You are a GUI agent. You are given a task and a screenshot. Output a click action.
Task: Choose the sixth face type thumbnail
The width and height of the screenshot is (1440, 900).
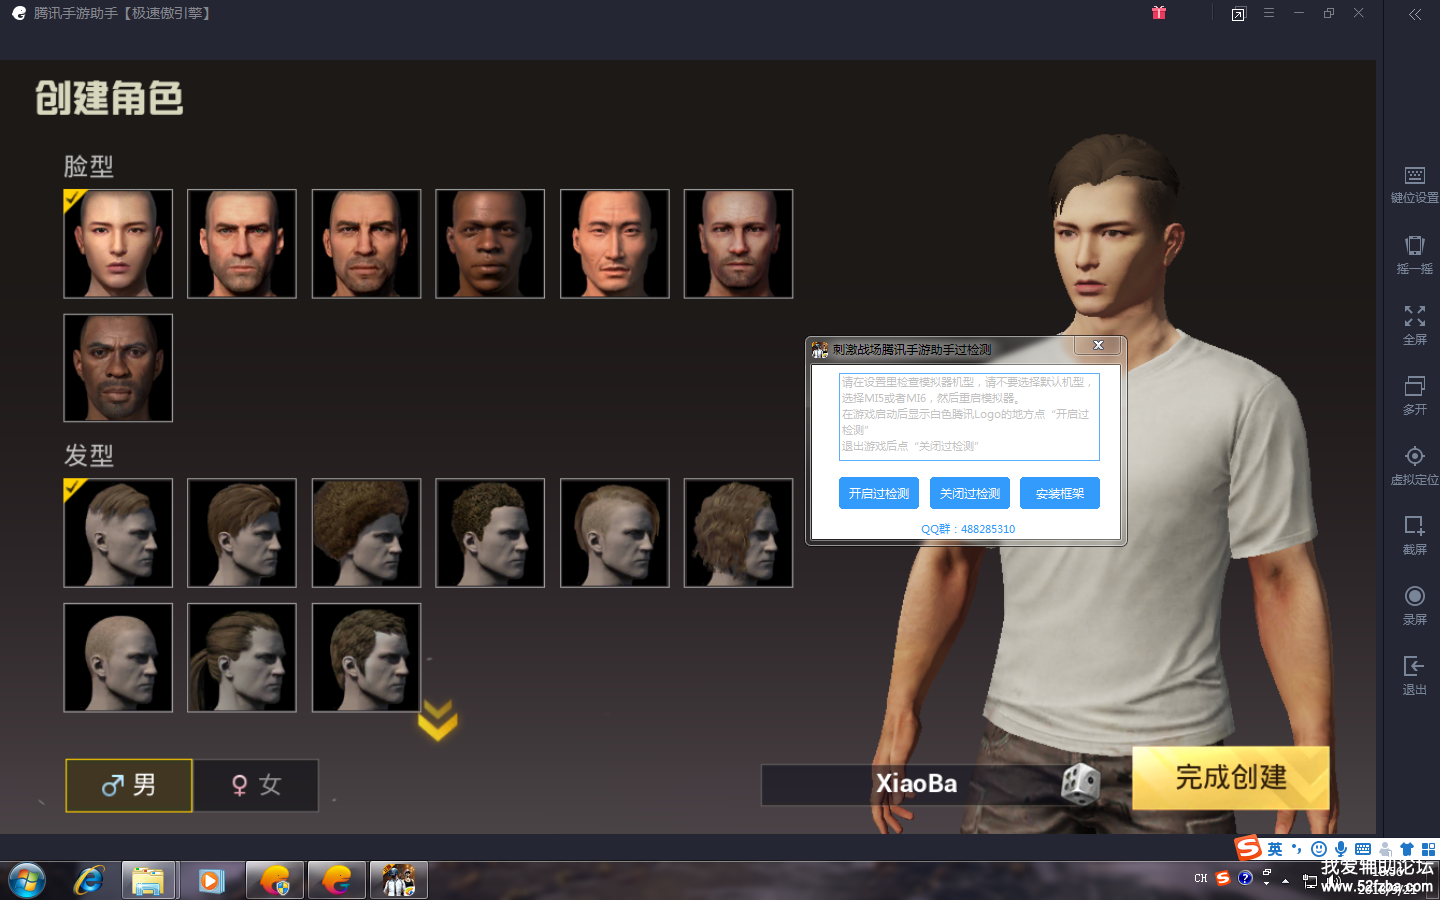point(738,244)
